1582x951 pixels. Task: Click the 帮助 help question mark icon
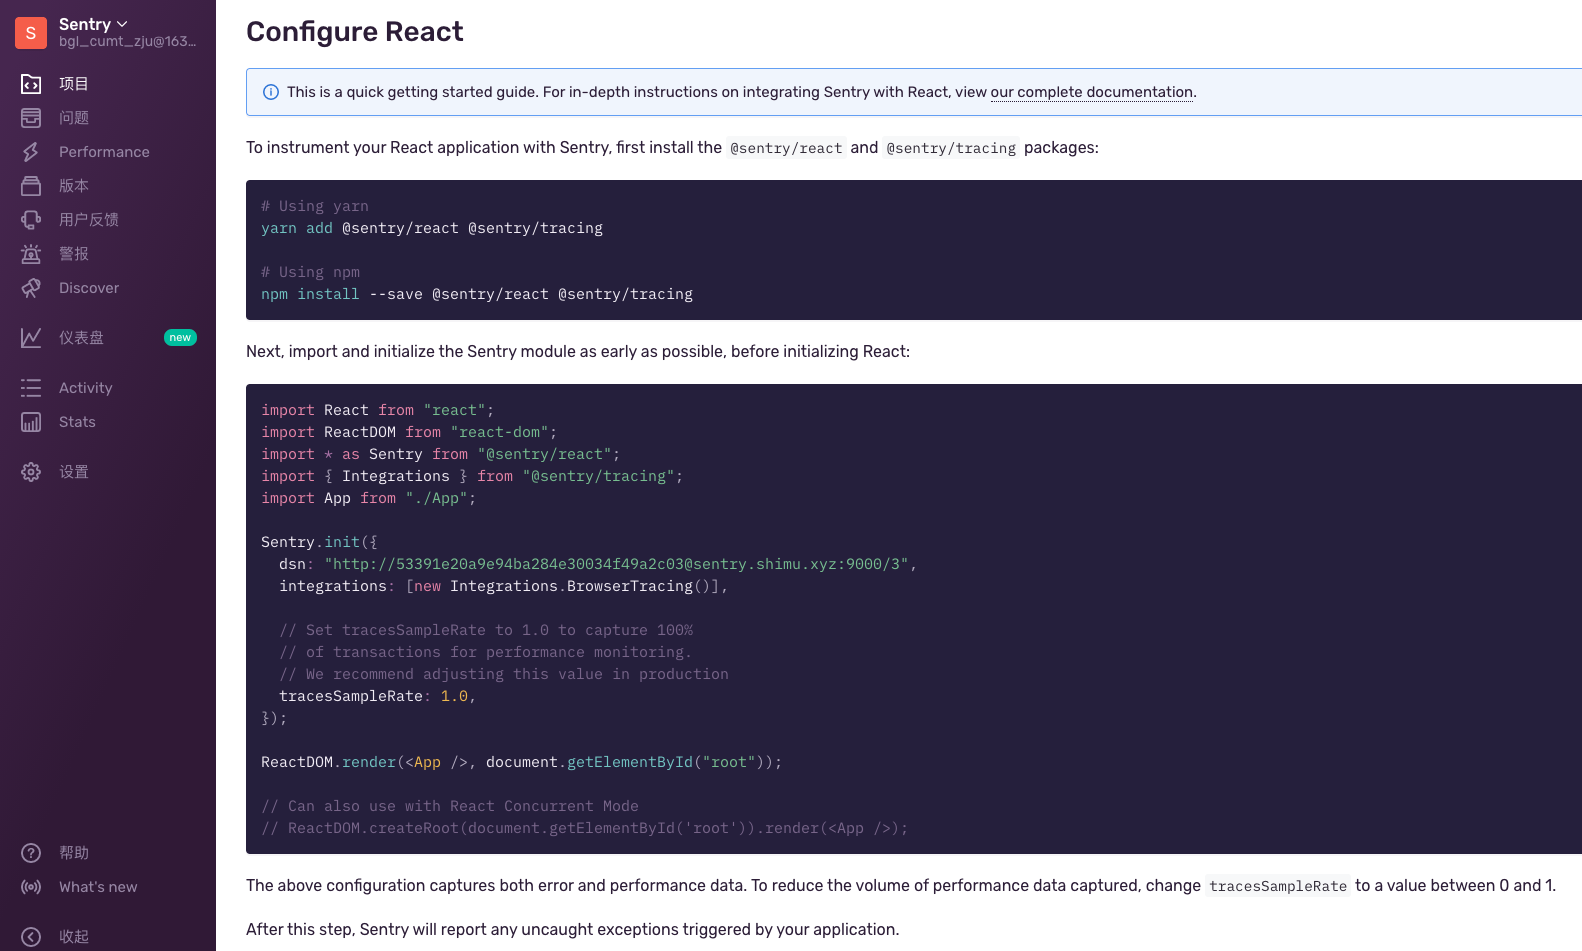(31, 853)
